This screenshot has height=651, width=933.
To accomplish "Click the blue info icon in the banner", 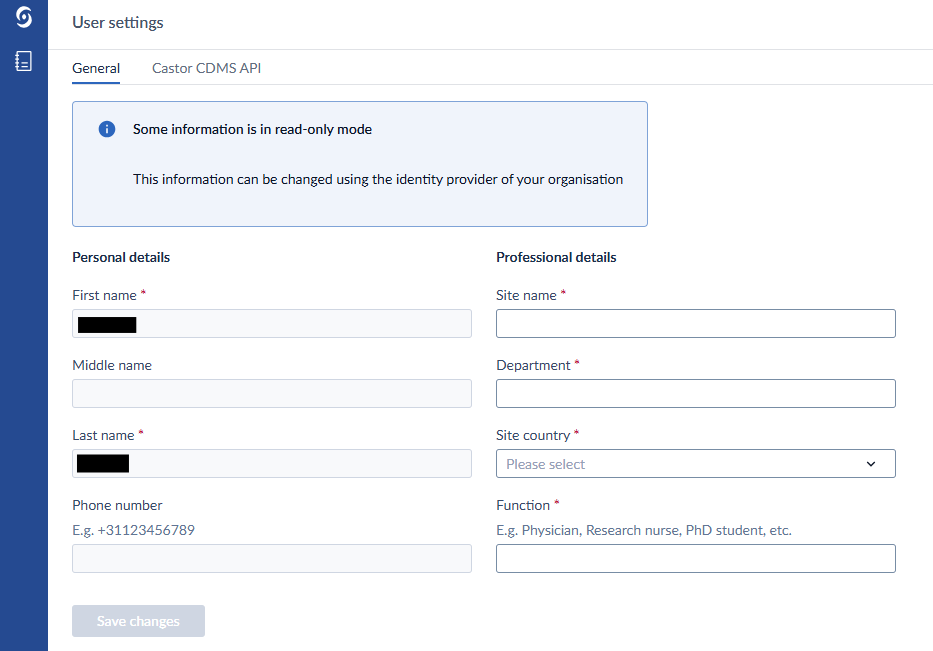I will pyautogui.click(x=107, y=130).
